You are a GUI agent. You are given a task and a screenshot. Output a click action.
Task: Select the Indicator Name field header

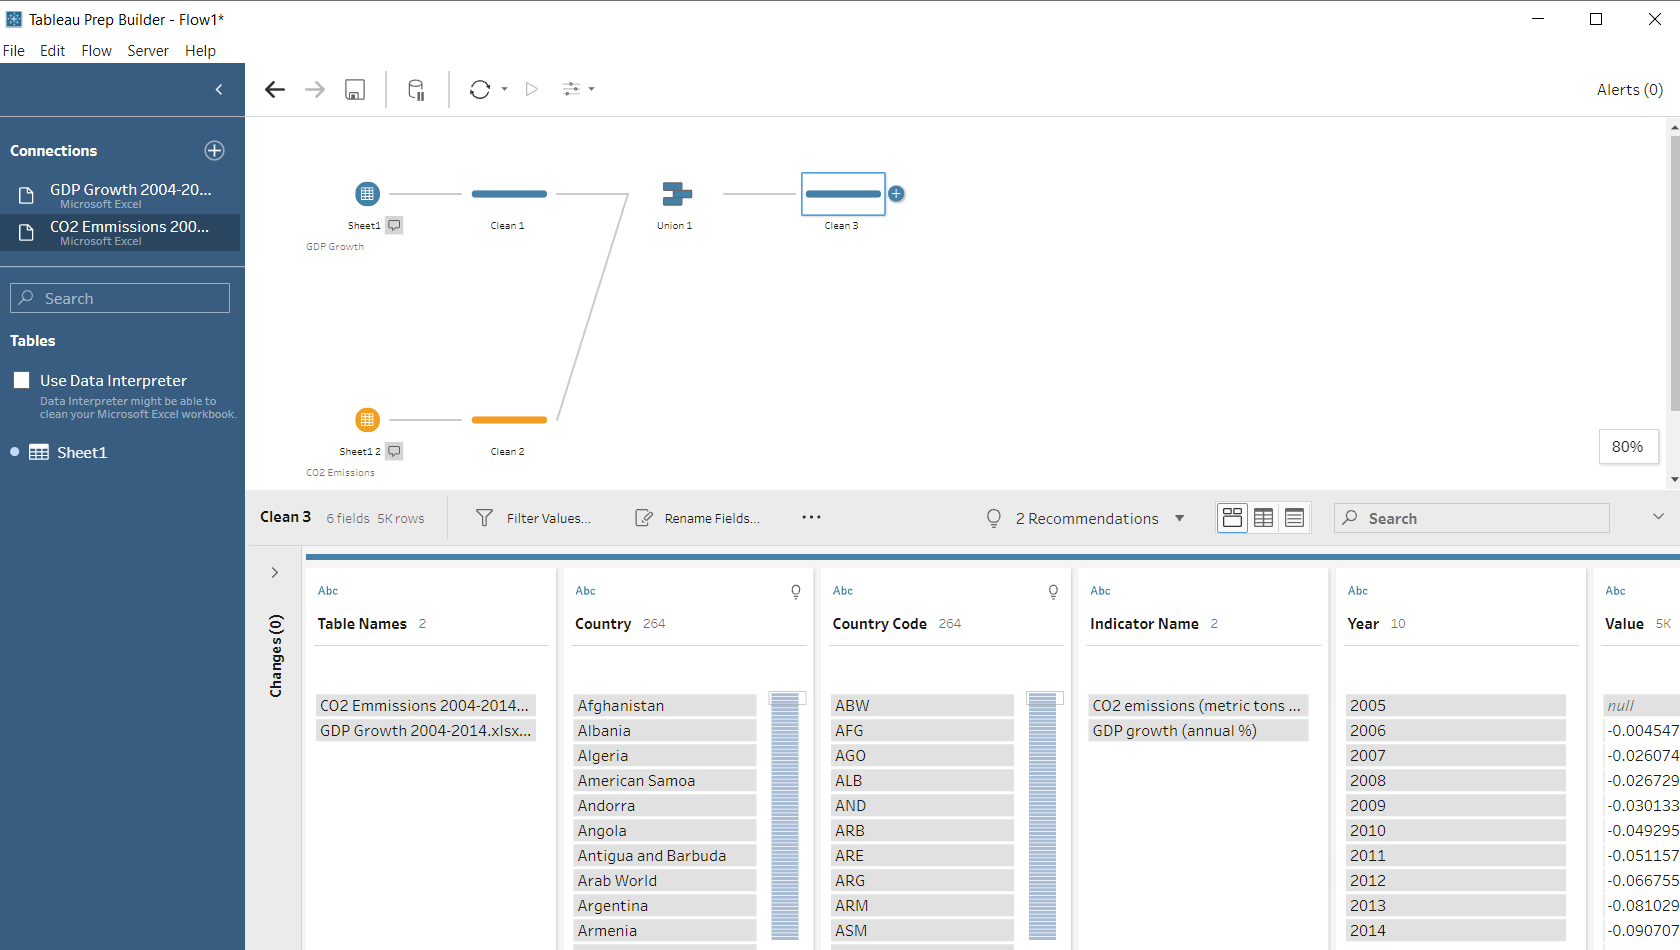(1144, 624)
